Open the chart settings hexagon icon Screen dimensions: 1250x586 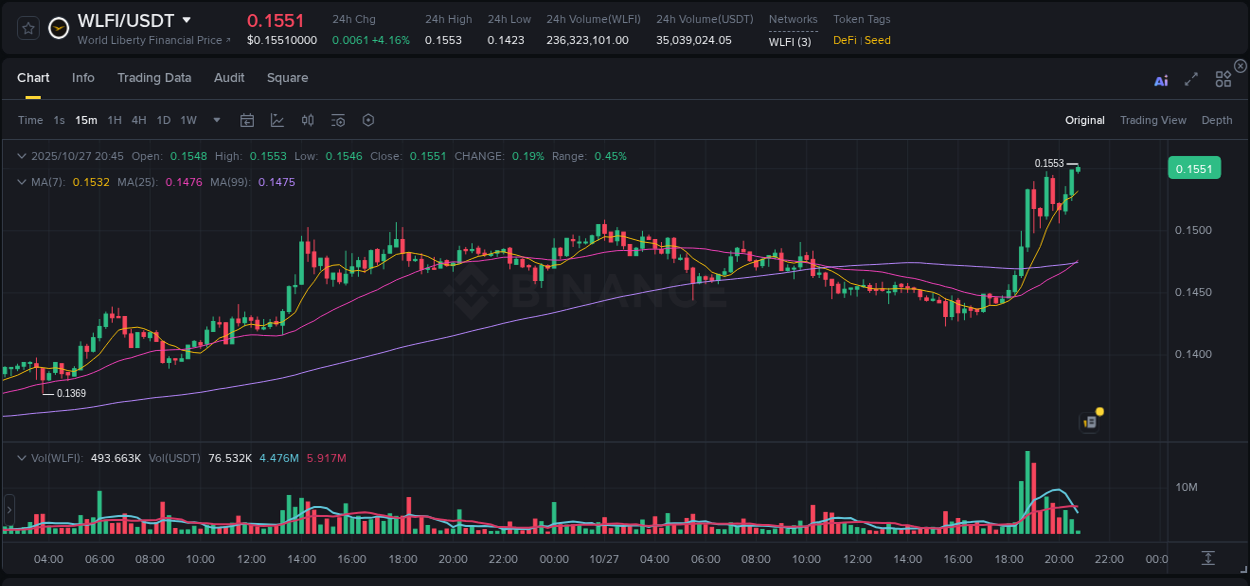click(368, 120)
